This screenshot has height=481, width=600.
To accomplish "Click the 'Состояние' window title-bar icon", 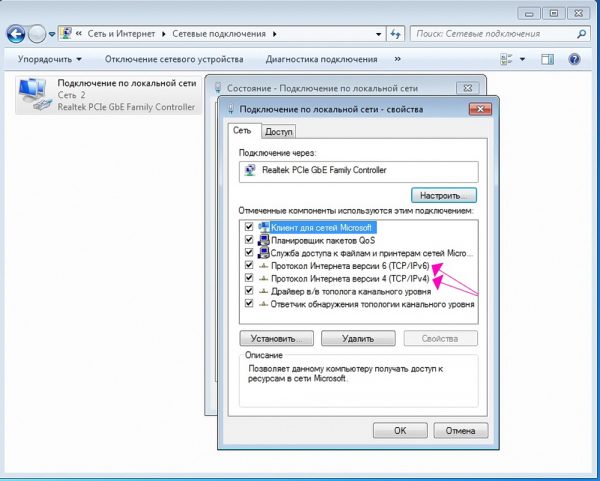I will coord(218,88).
